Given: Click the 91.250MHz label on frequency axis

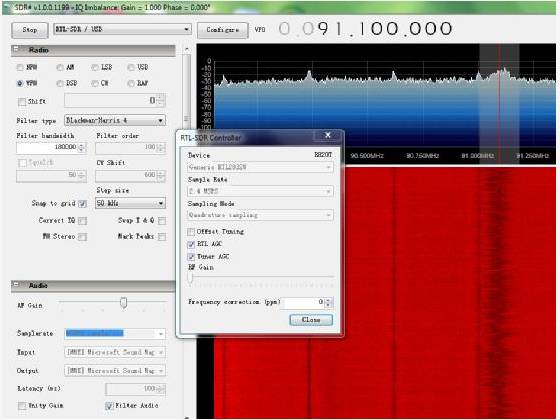Looking at the screenshot, I should [x=532, y=156].
